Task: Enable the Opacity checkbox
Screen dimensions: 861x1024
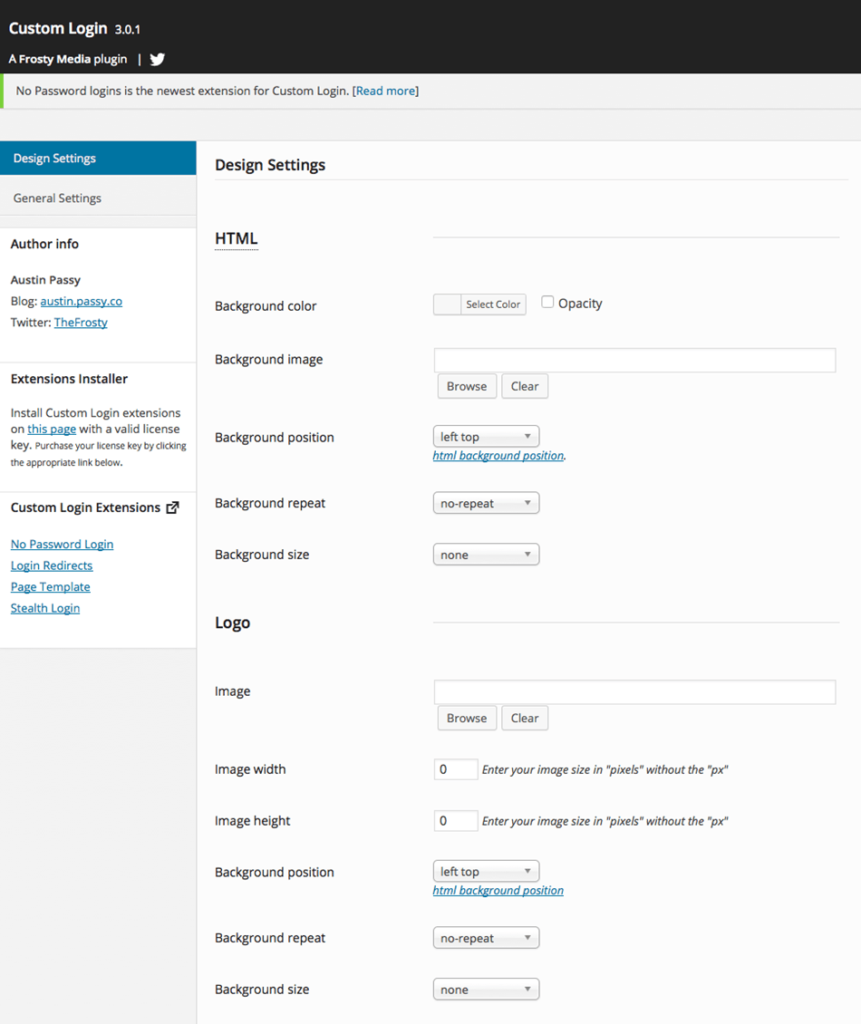Action: [x=547, y=302]
